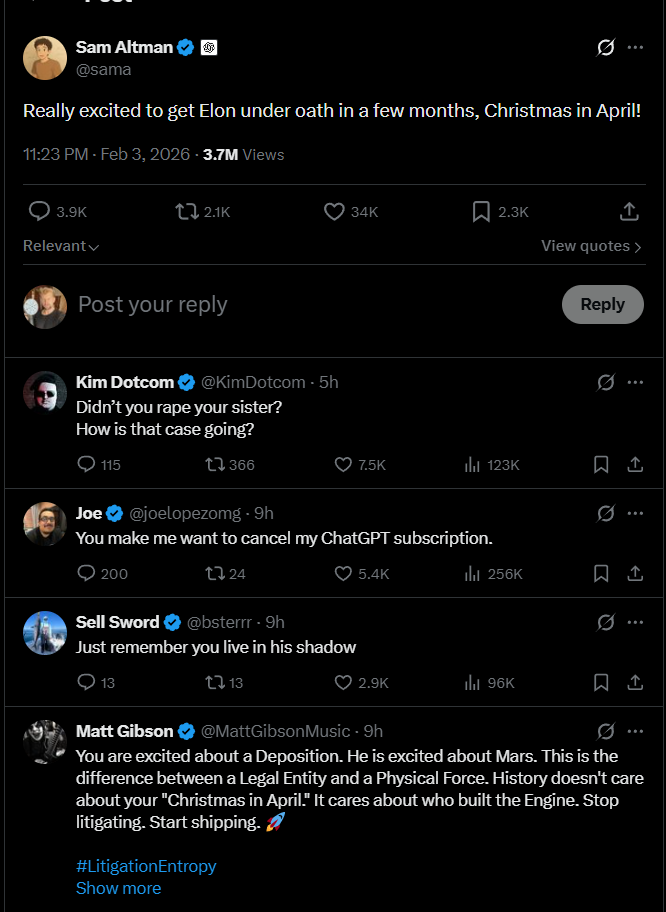Image resolution: width=666 pixels, height=912 pixels.
Task: Open more options on Sam Altman's post
Action: (x=635, y=47)
